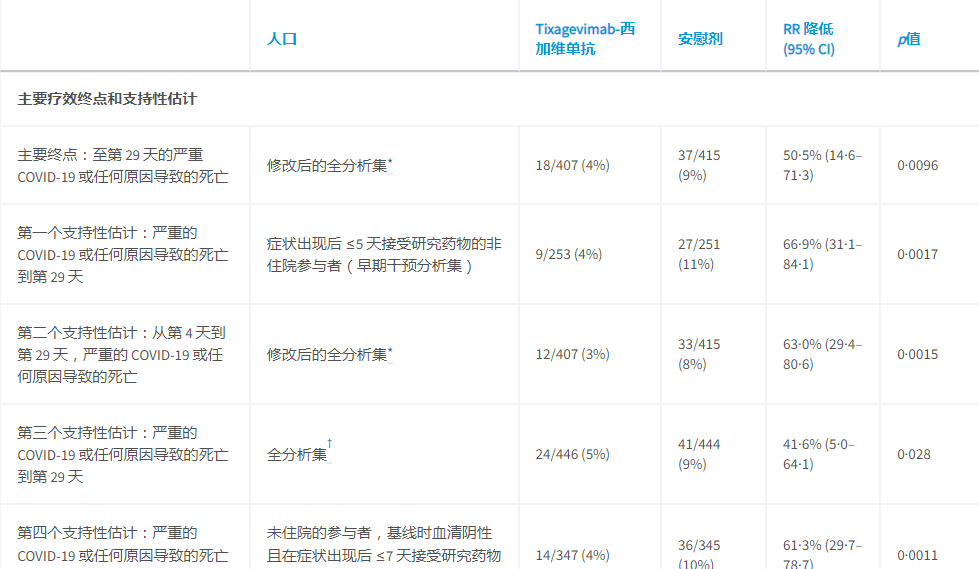Click the RR 降低 (95% CI) header

pos(809,38)
